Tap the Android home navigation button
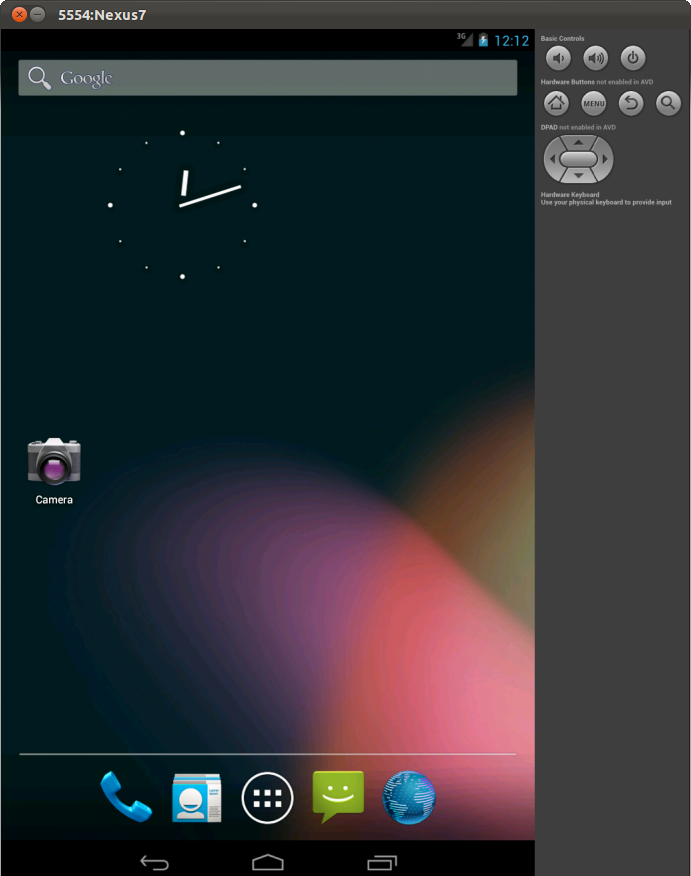The height and width of the screenshot is (876, 691). [x=268, y=862]
